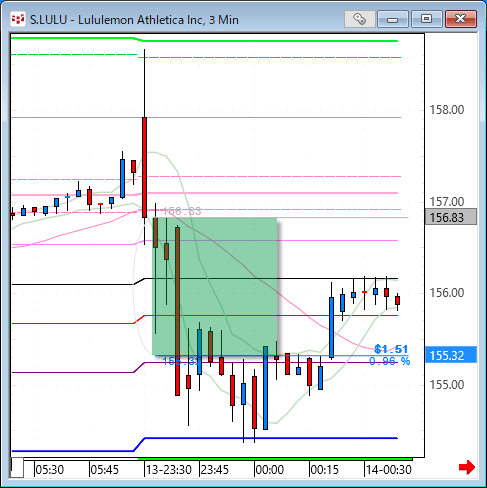Image resolution: width=487 pixels, height=488 pixels.
Task: Click the tall red candle at 13-23:30
Action: (144, 167)
